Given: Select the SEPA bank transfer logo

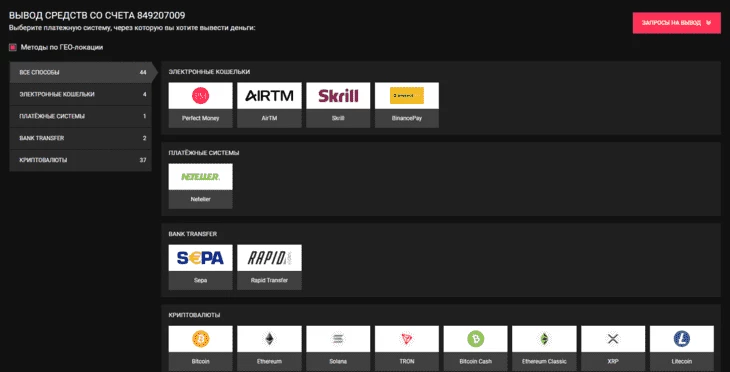Looking at the screenshot, I should 200,258.
